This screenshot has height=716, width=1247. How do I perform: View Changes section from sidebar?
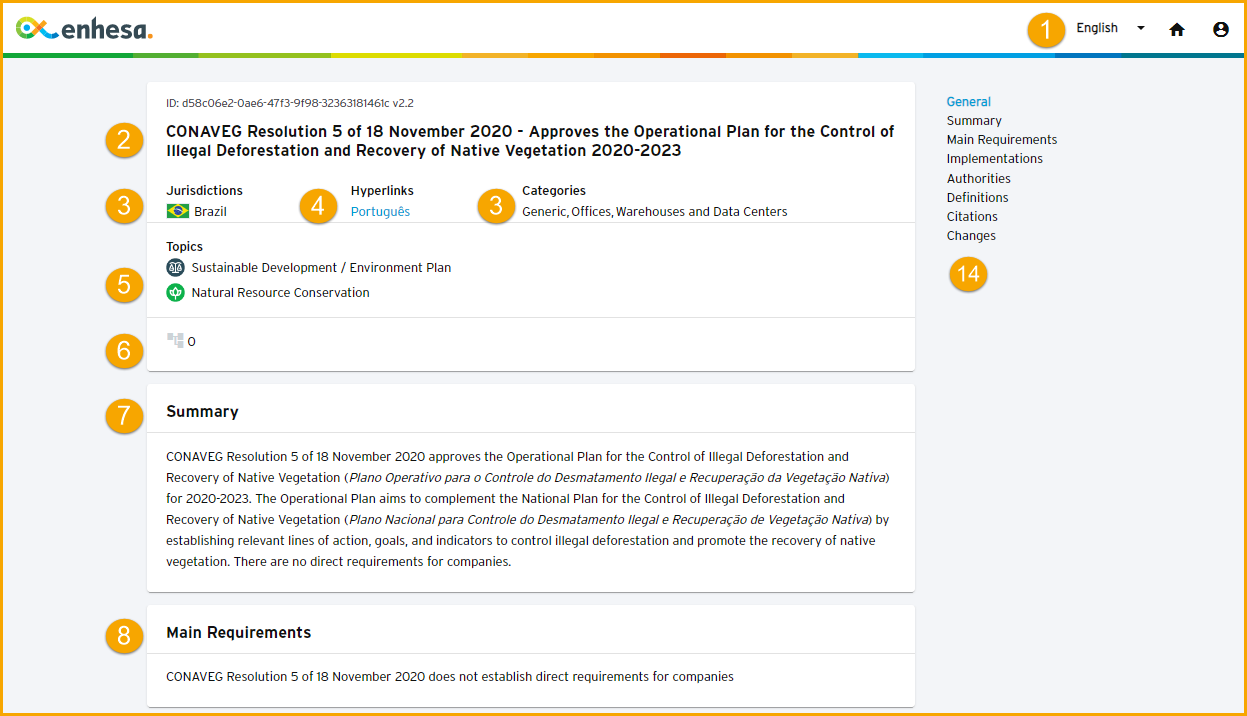971,236
